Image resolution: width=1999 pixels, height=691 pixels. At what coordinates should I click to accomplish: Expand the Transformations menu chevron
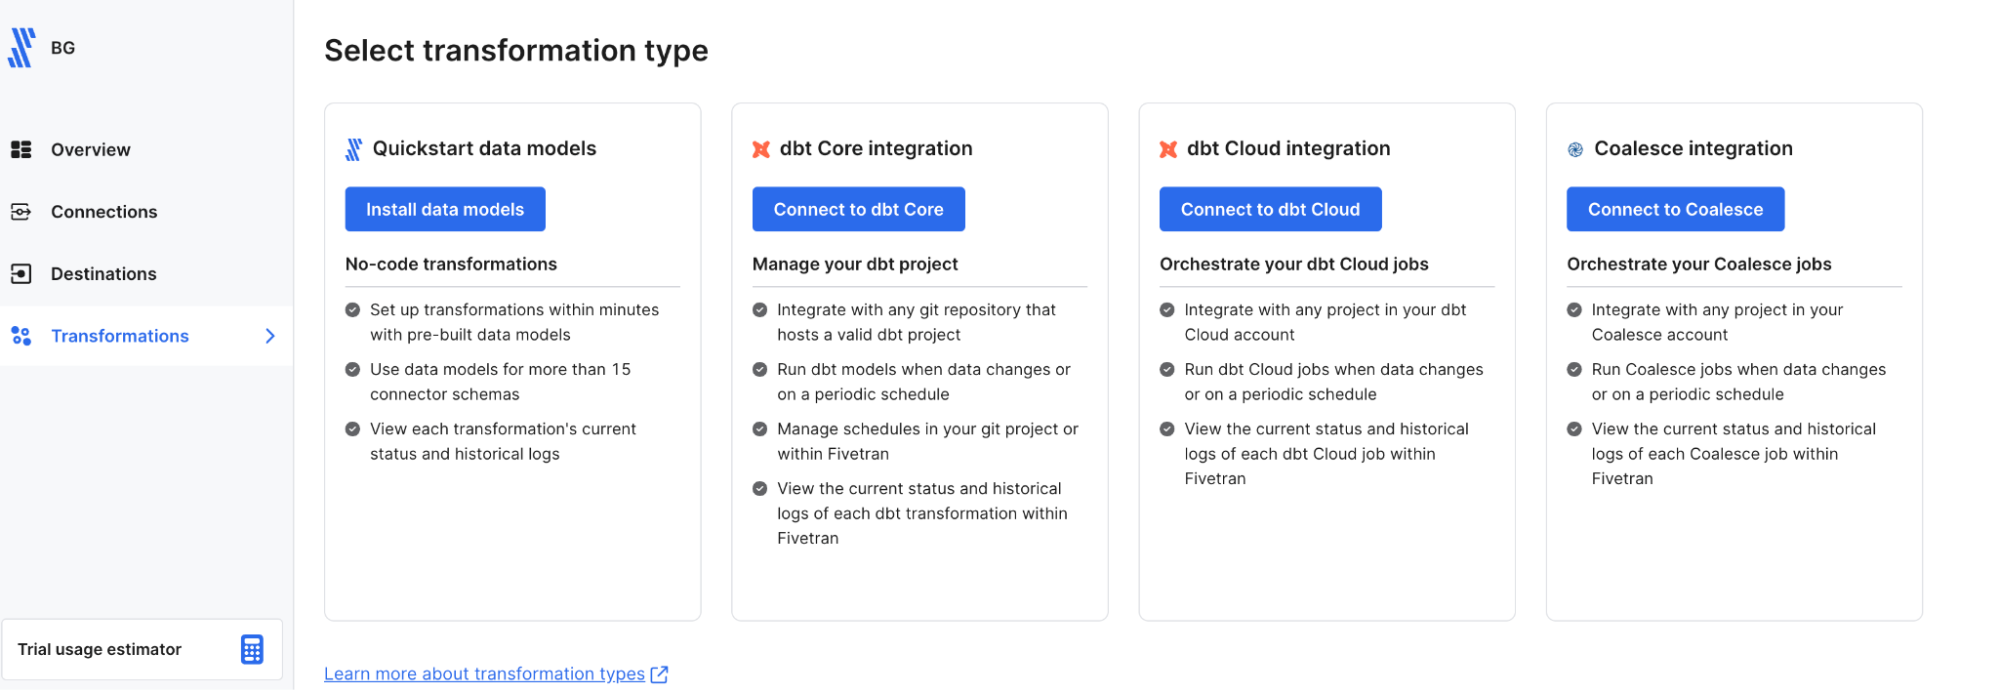click(x=270, y=336)
